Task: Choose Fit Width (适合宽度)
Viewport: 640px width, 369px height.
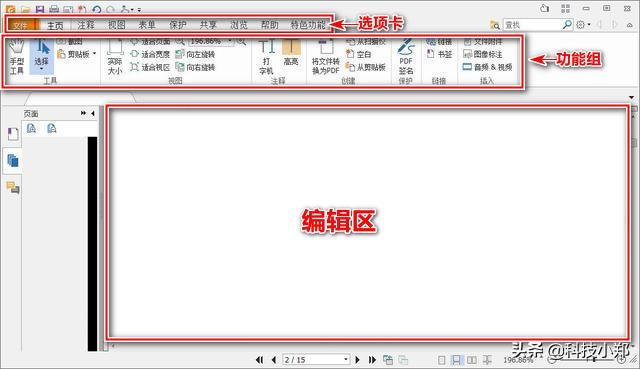Action: pos(150,54)
